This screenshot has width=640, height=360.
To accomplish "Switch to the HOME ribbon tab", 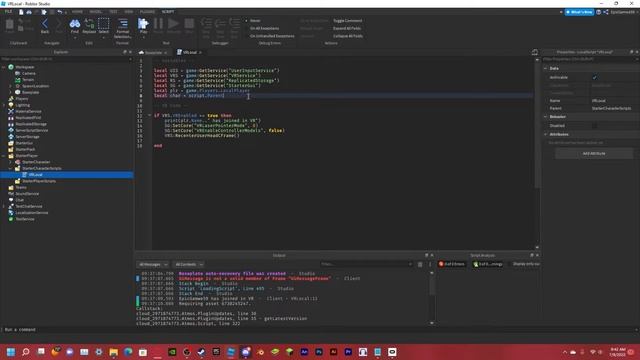I will click(x=77, y=12).
